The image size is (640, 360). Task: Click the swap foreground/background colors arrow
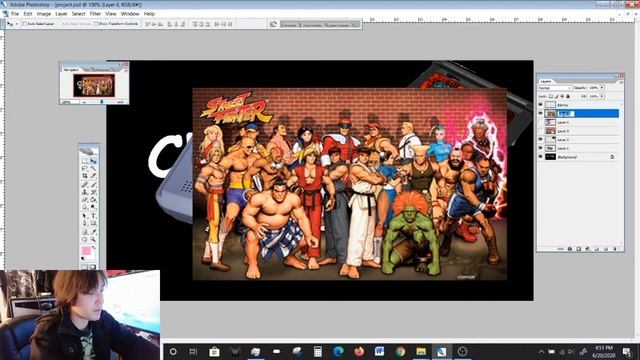point(93,248)
